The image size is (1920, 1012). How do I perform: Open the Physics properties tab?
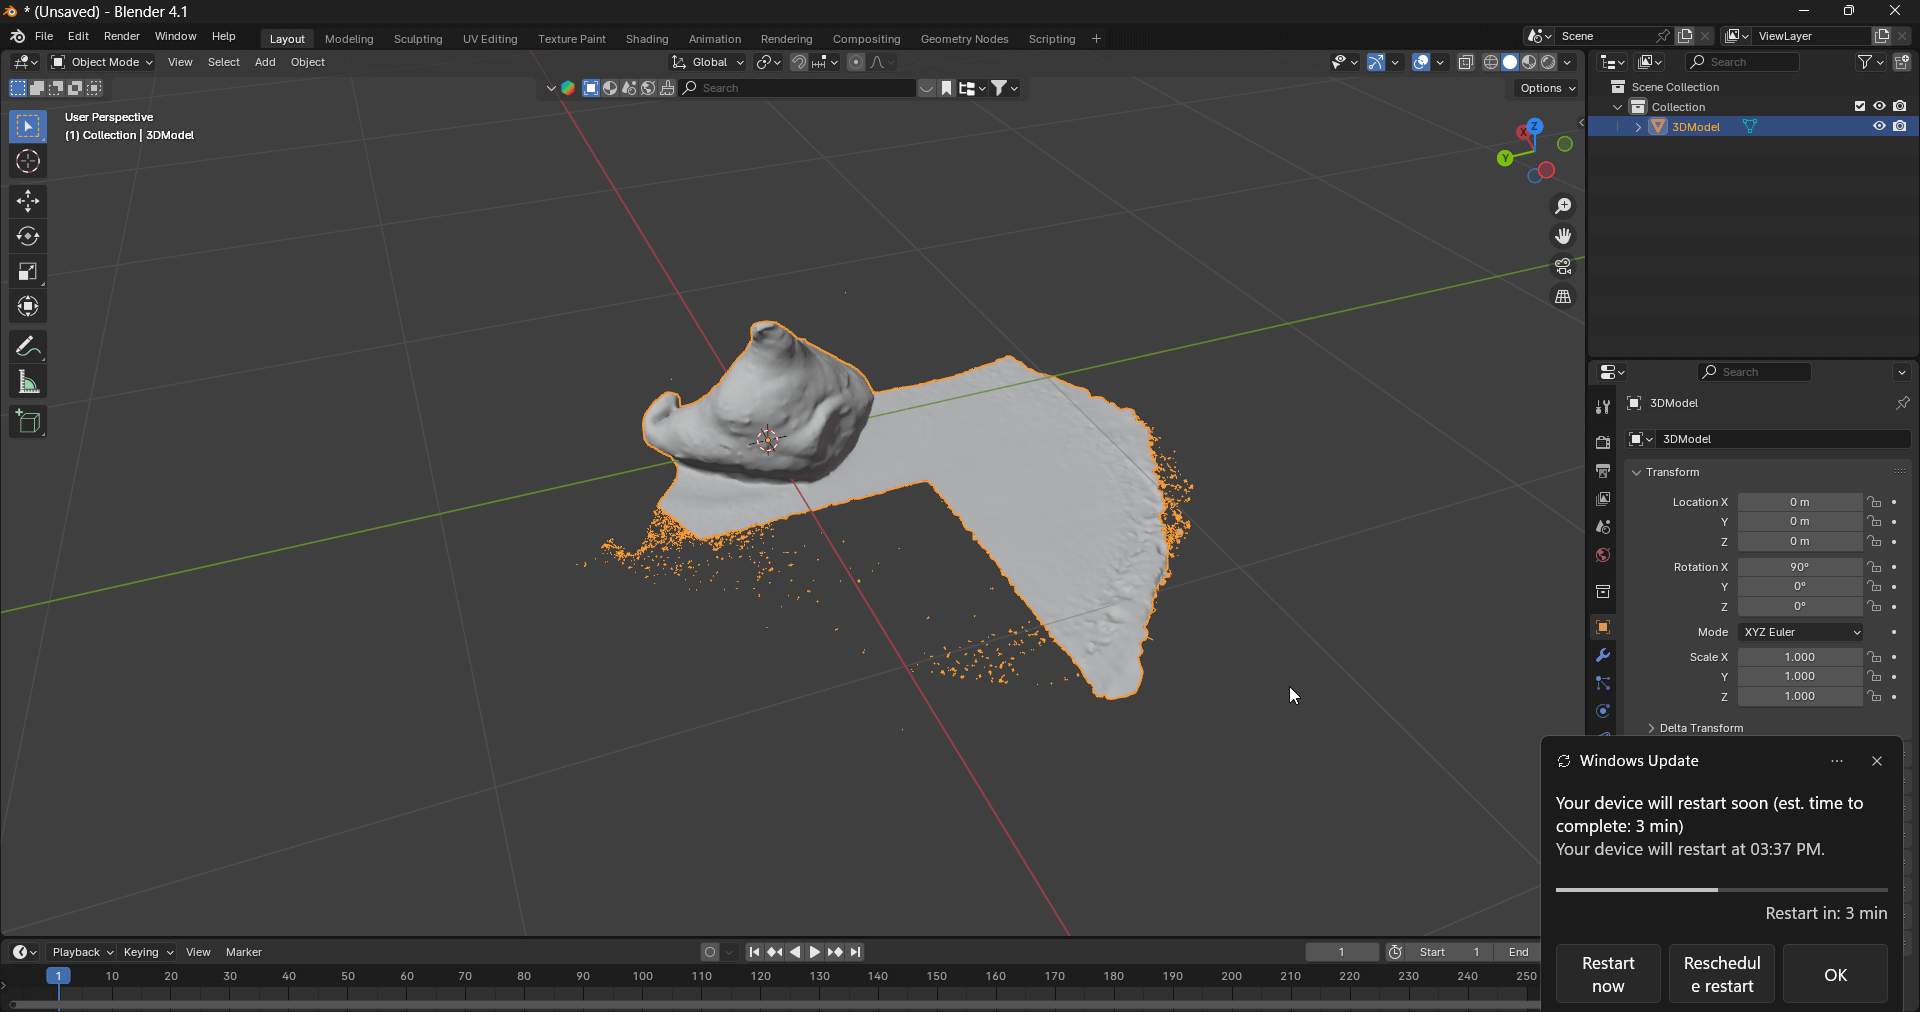[x=1603, y=711]
